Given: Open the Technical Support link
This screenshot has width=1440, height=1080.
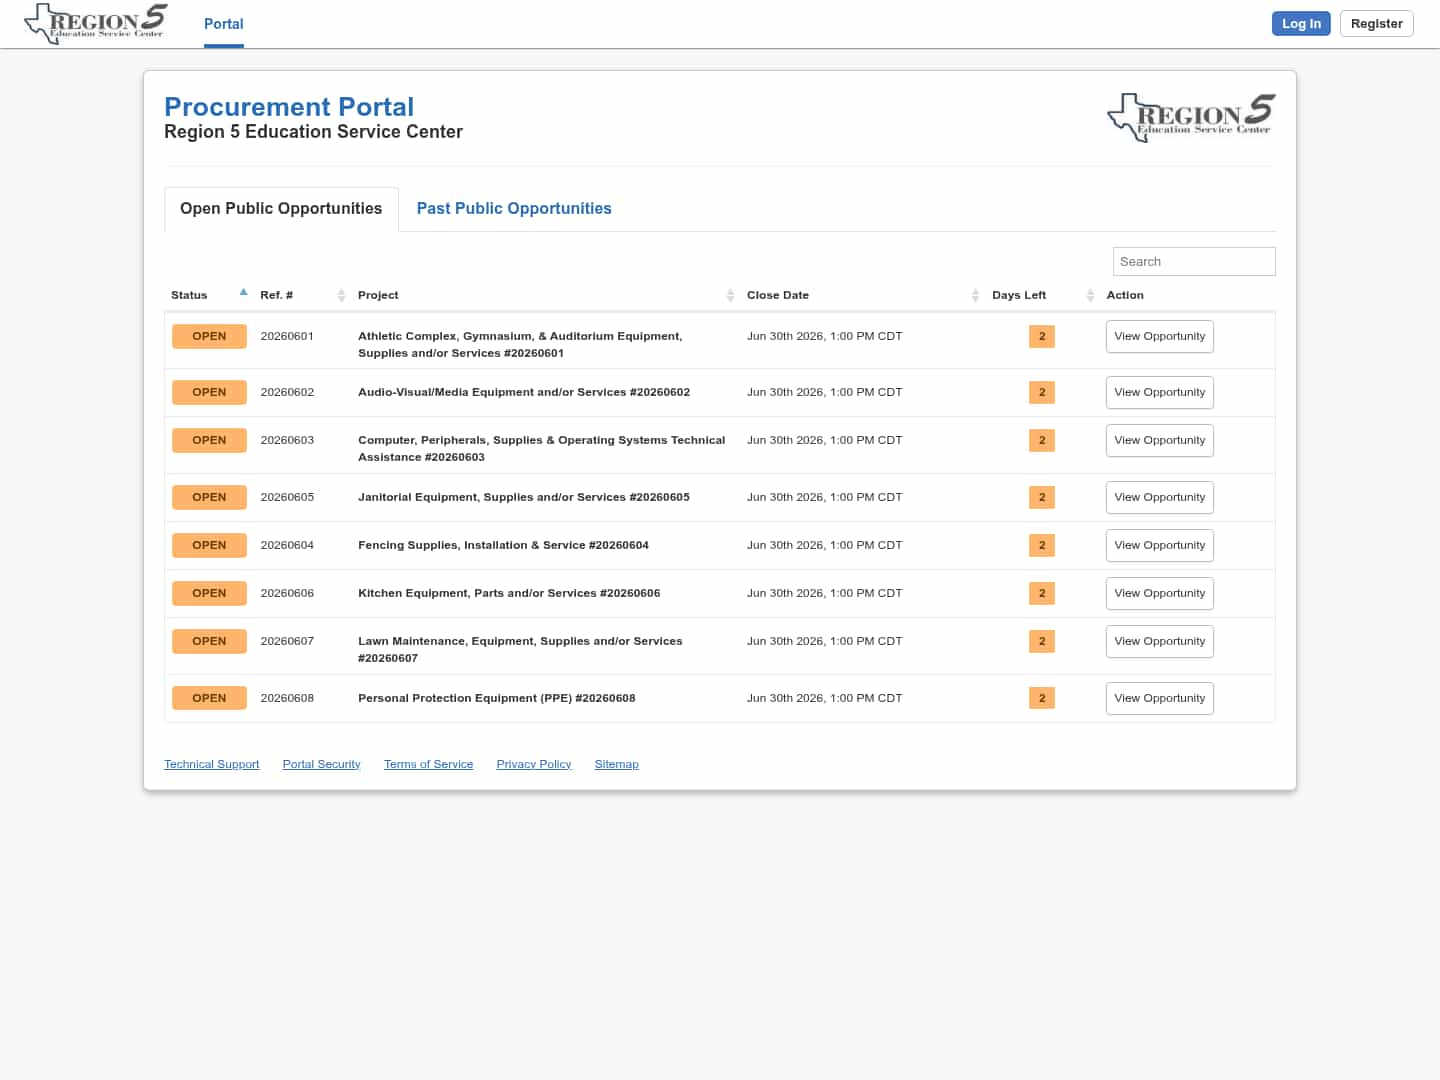Looking at the screenshot, I should click(x=212, y=764).
